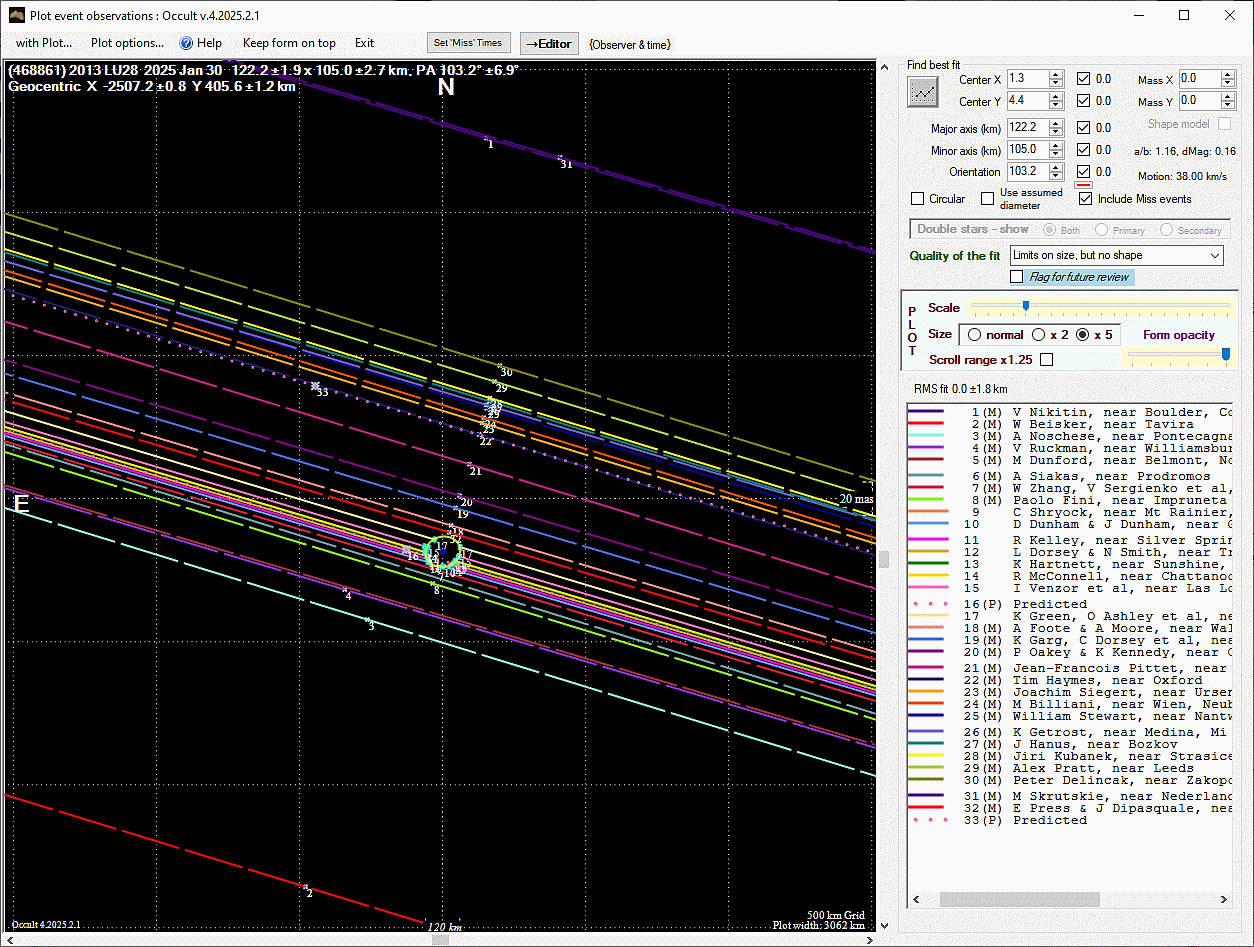Enable 'Use assumed diameter' checkbox

tap(988, 199)
